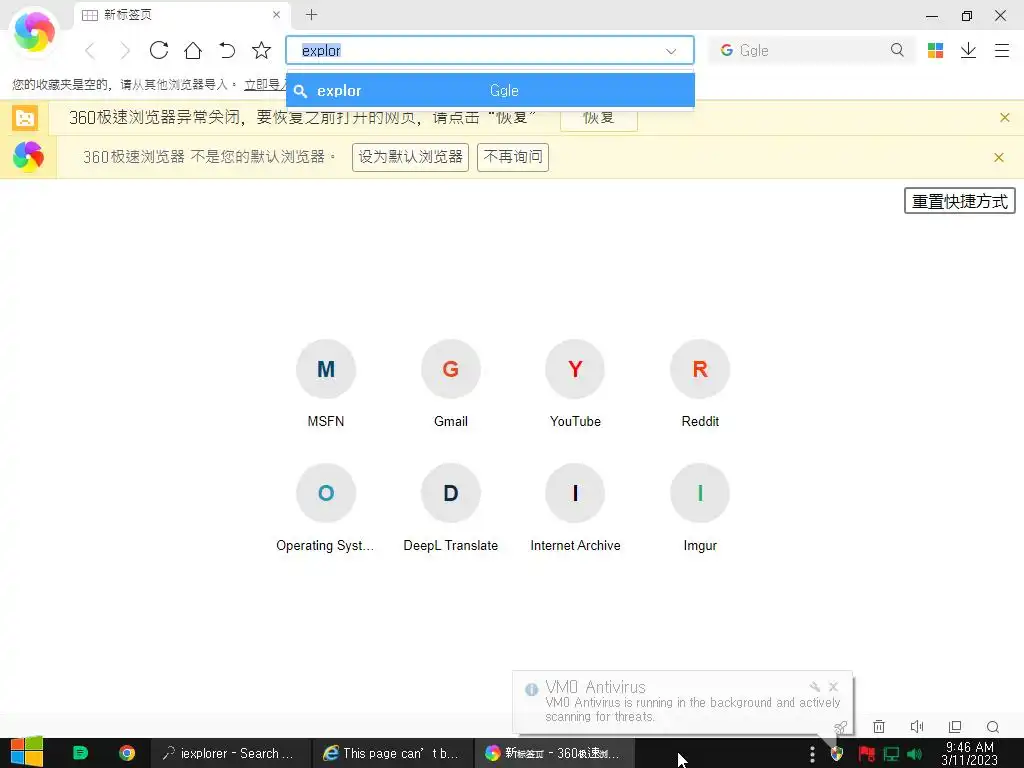Open the MSFN shortcut

(326, 384)
